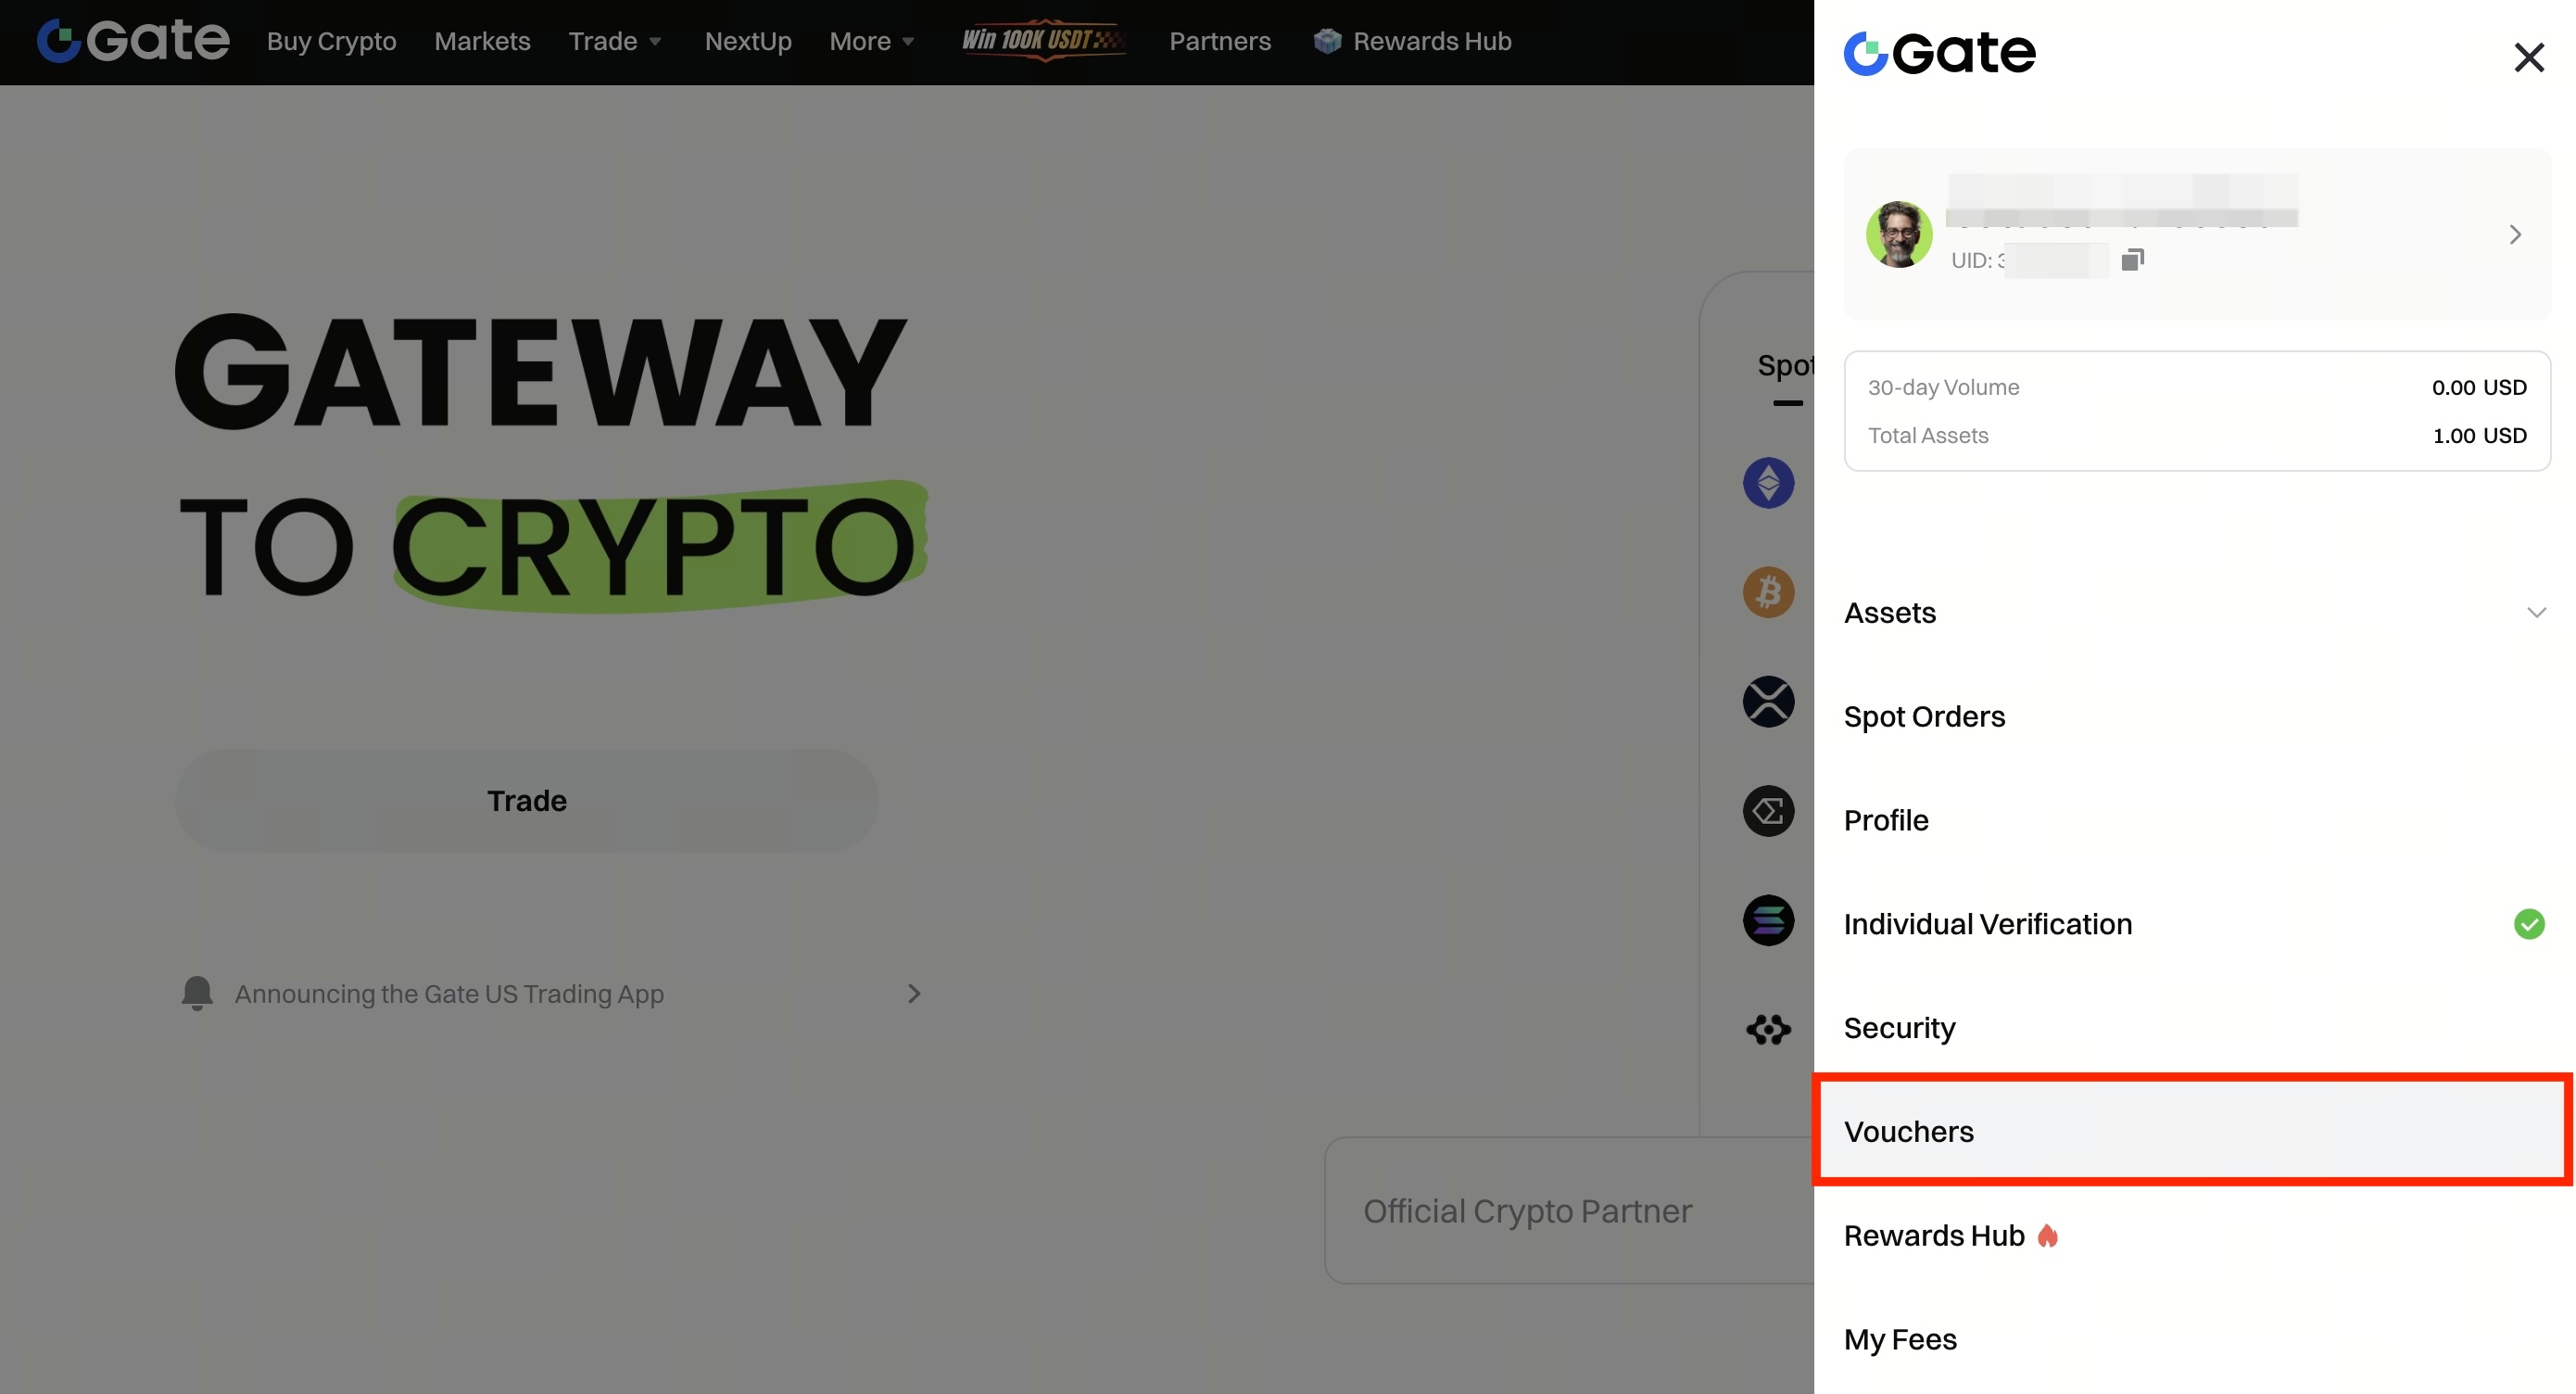Open Vouchers in the side menu
Viewport: 2576px width, 1394px height.
click(x=2194, y=1131)
